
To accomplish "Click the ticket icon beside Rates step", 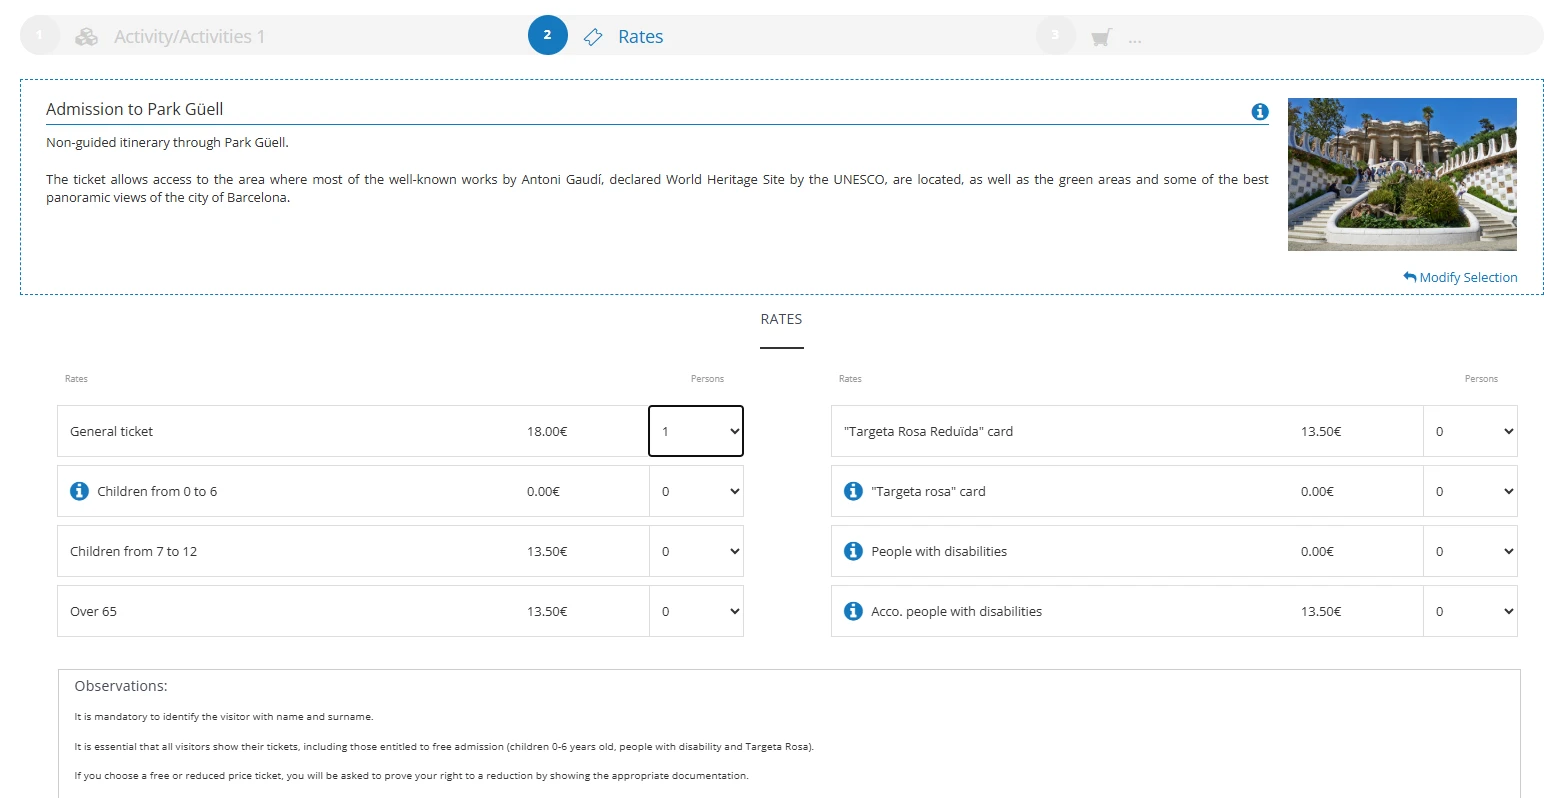I will coord(593,37).
